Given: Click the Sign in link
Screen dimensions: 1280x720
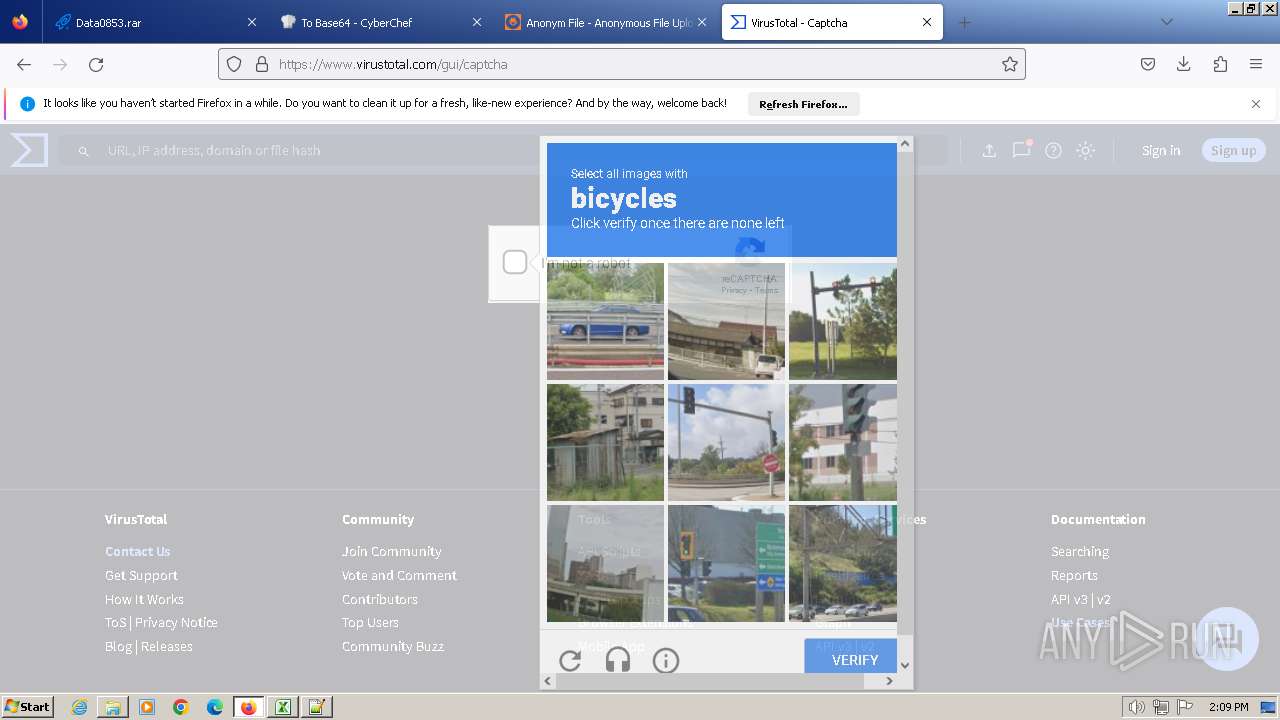Looking at the screenshot, I should [1161, 150].
